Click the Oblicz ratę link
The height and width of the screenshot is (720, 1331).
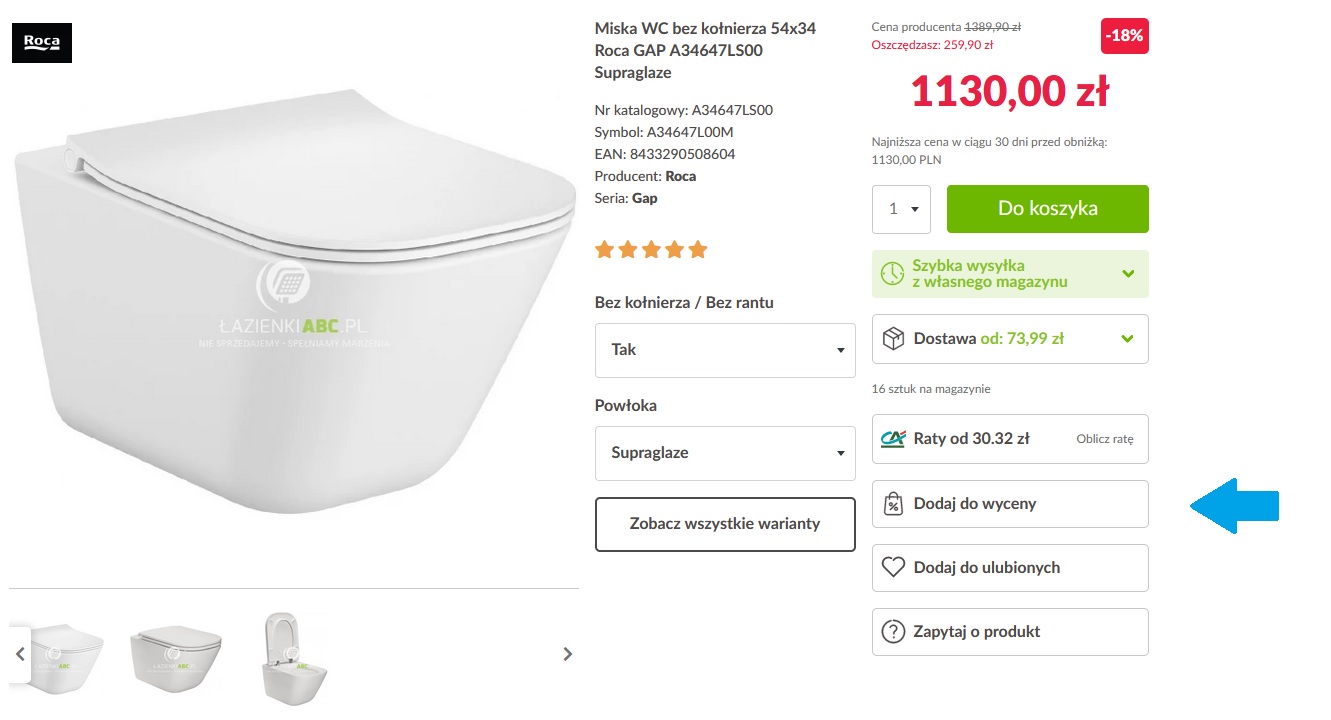1104,439
